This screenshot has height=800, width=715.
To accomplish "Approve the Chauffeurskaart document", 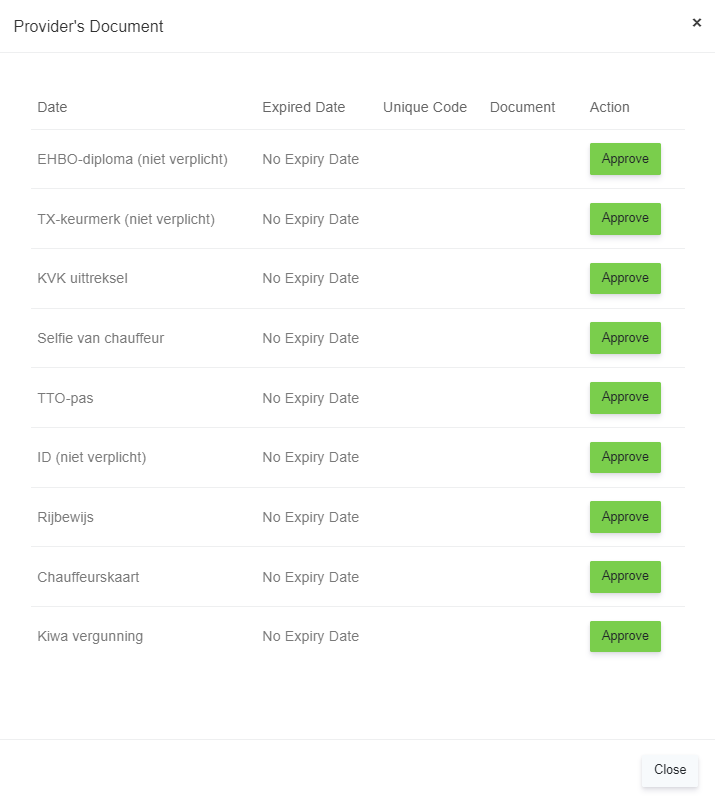I will coord(625,576).
